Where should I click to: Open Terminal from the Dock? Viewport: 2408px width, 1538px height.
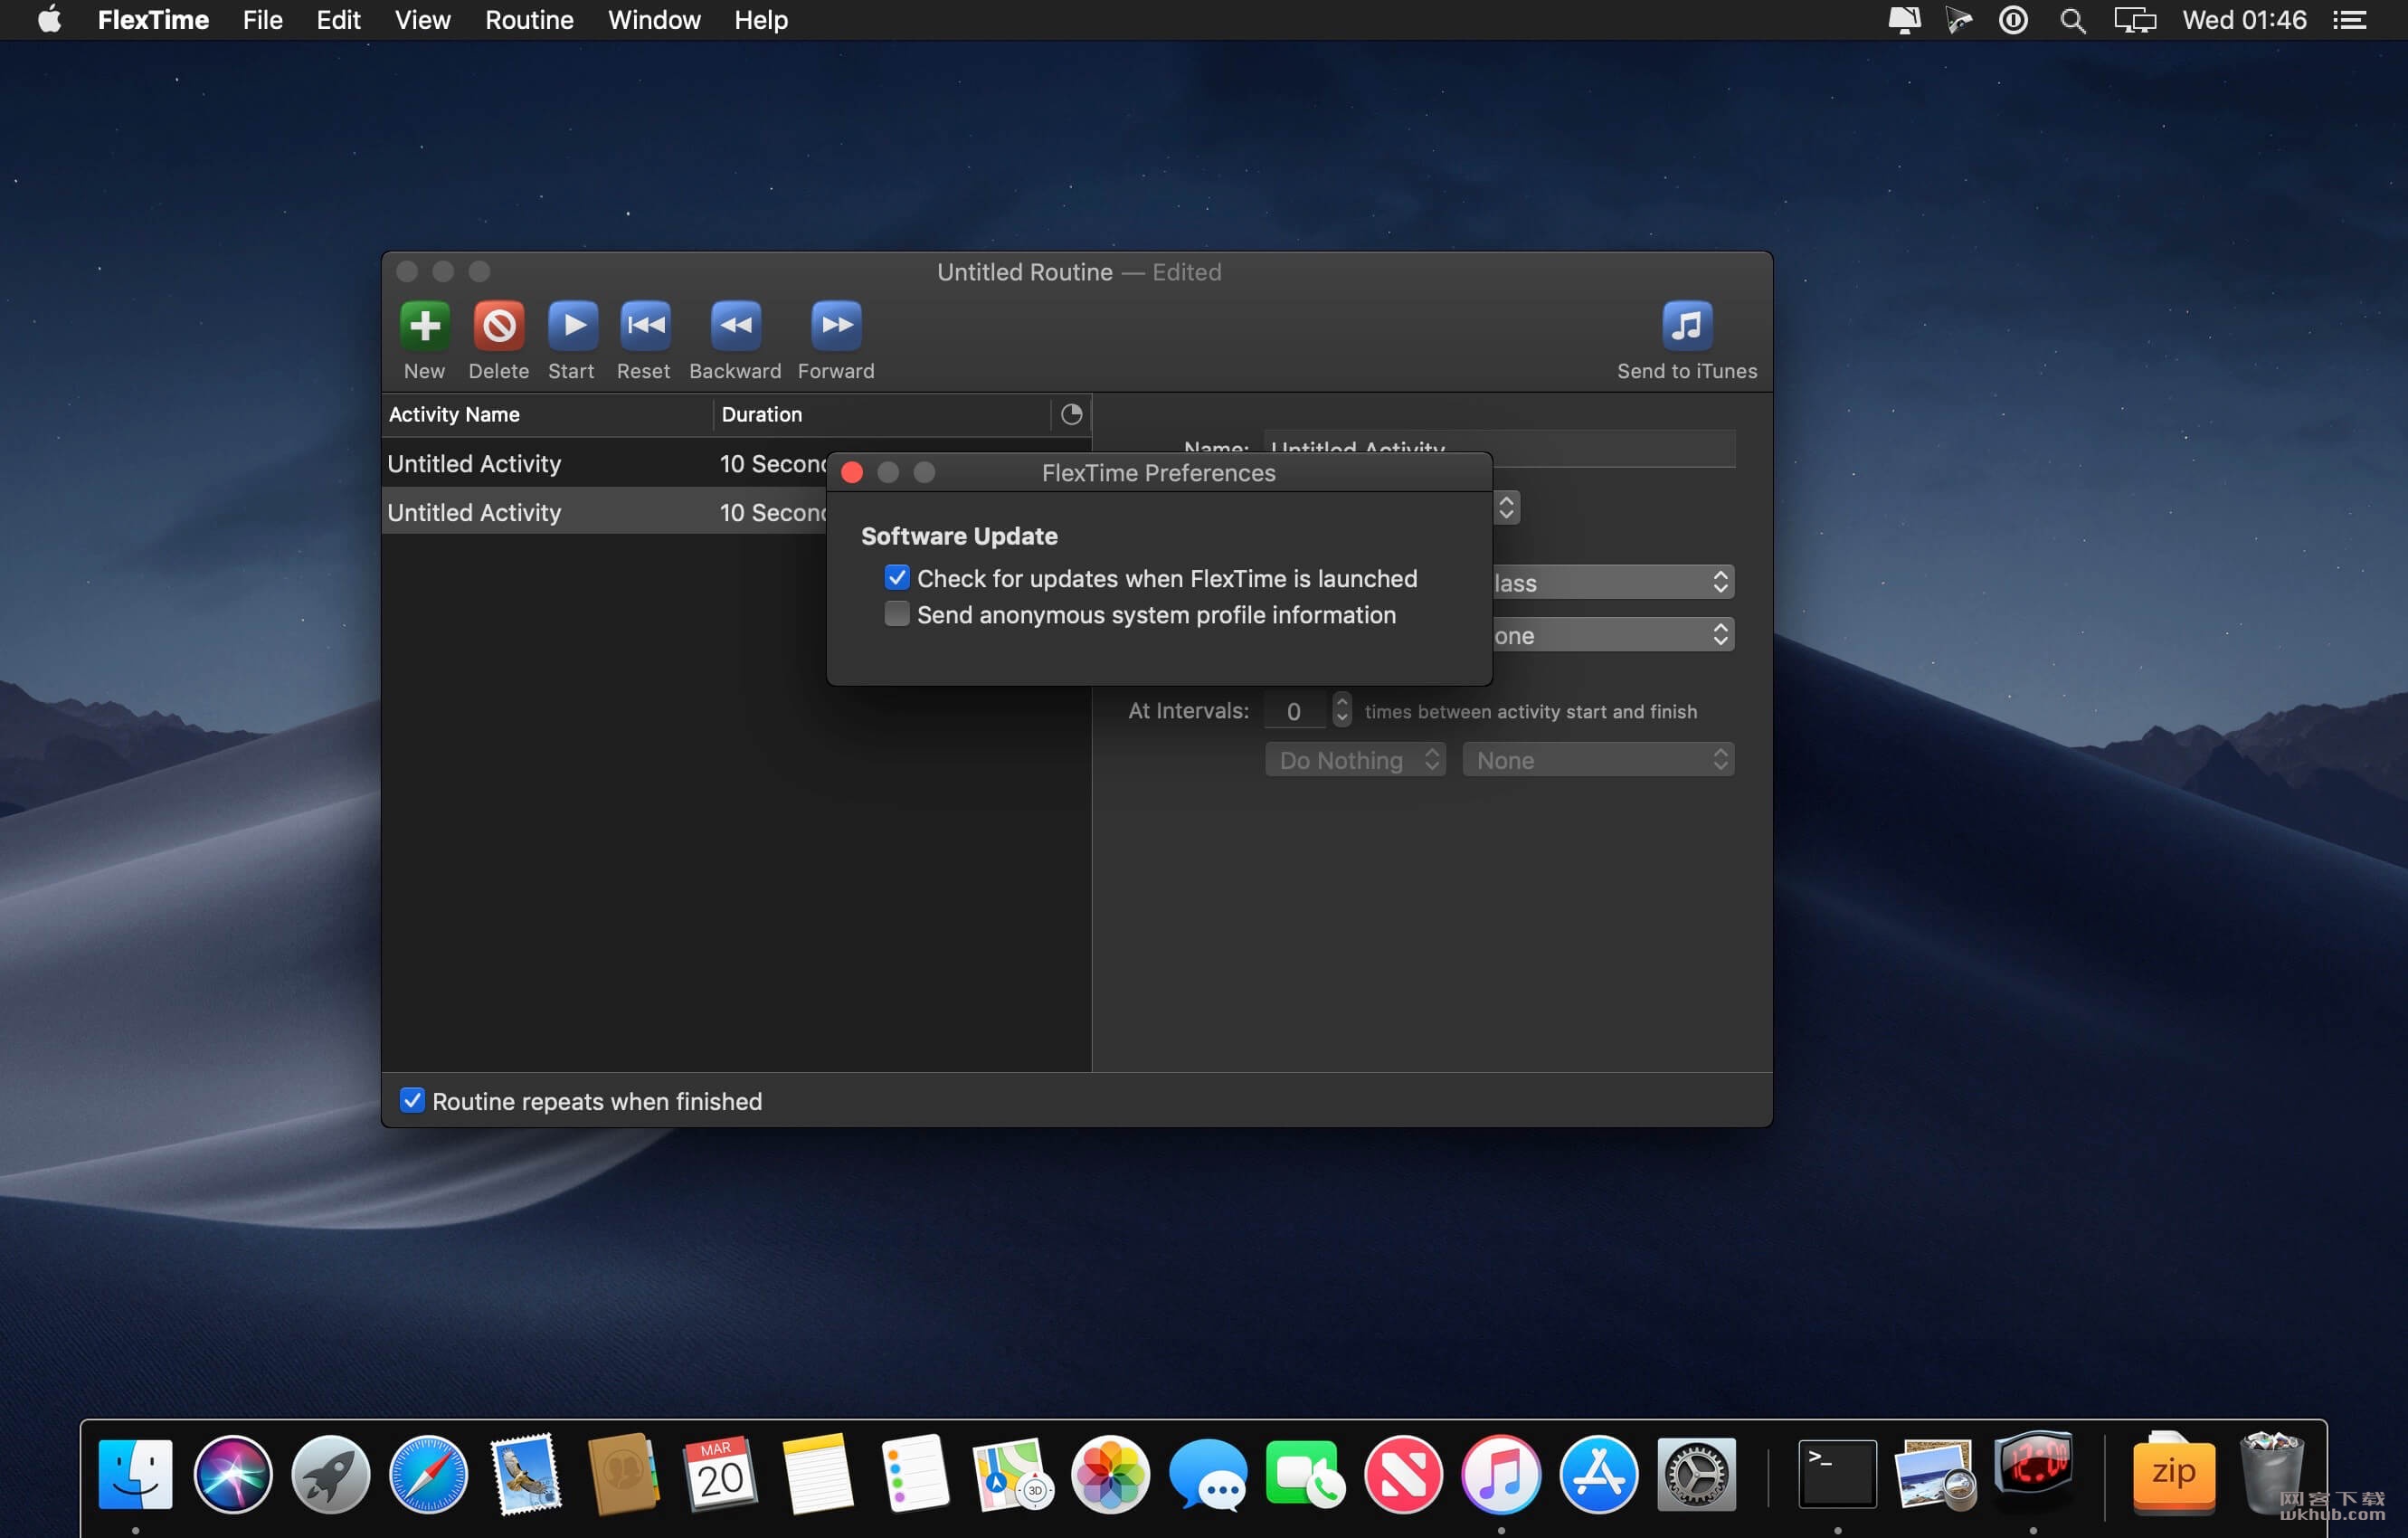1837,1474
